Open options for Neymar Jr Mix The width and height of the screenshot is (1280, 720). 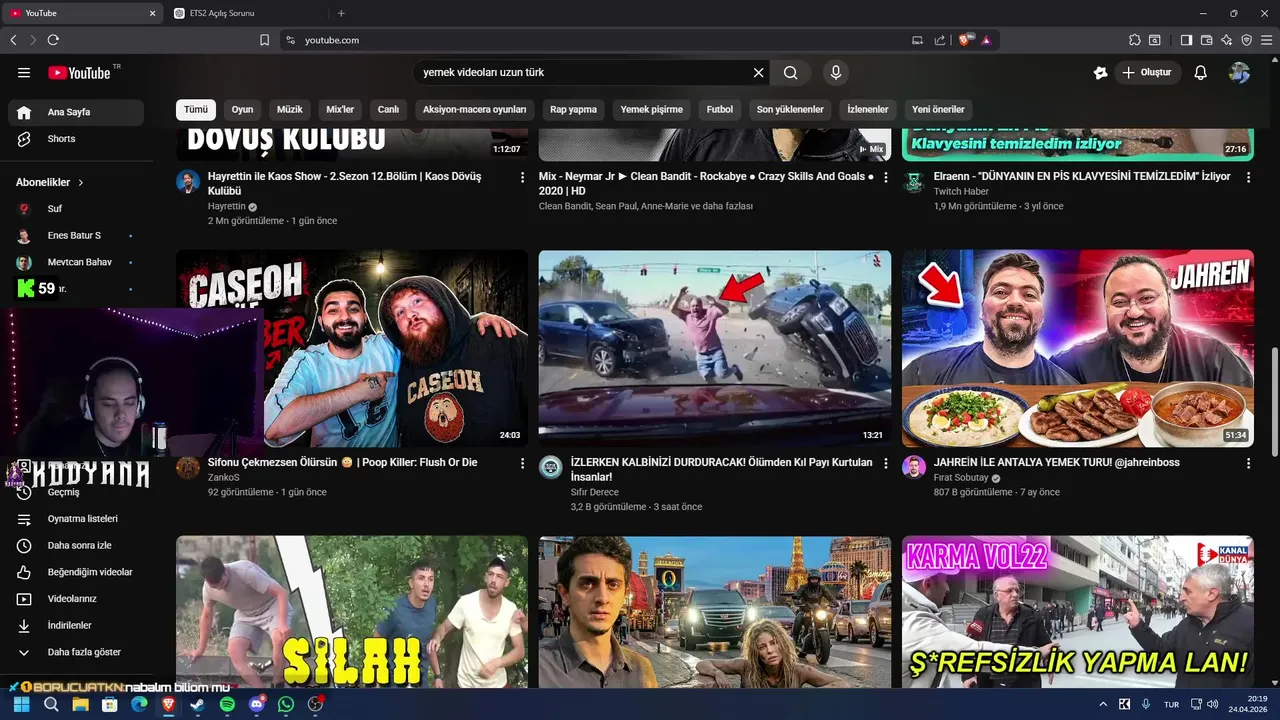pyautogui.click(x=885, y=177)
